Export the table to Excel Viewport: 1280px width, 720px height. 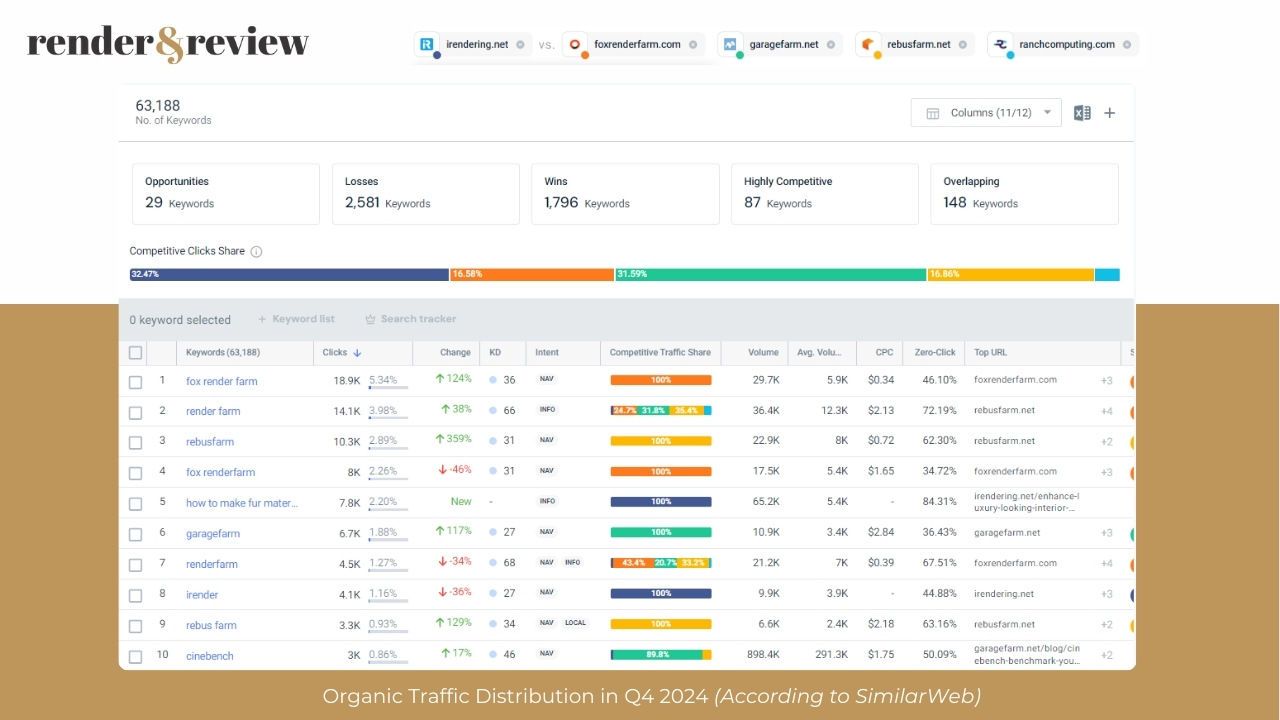point(1082,113)
